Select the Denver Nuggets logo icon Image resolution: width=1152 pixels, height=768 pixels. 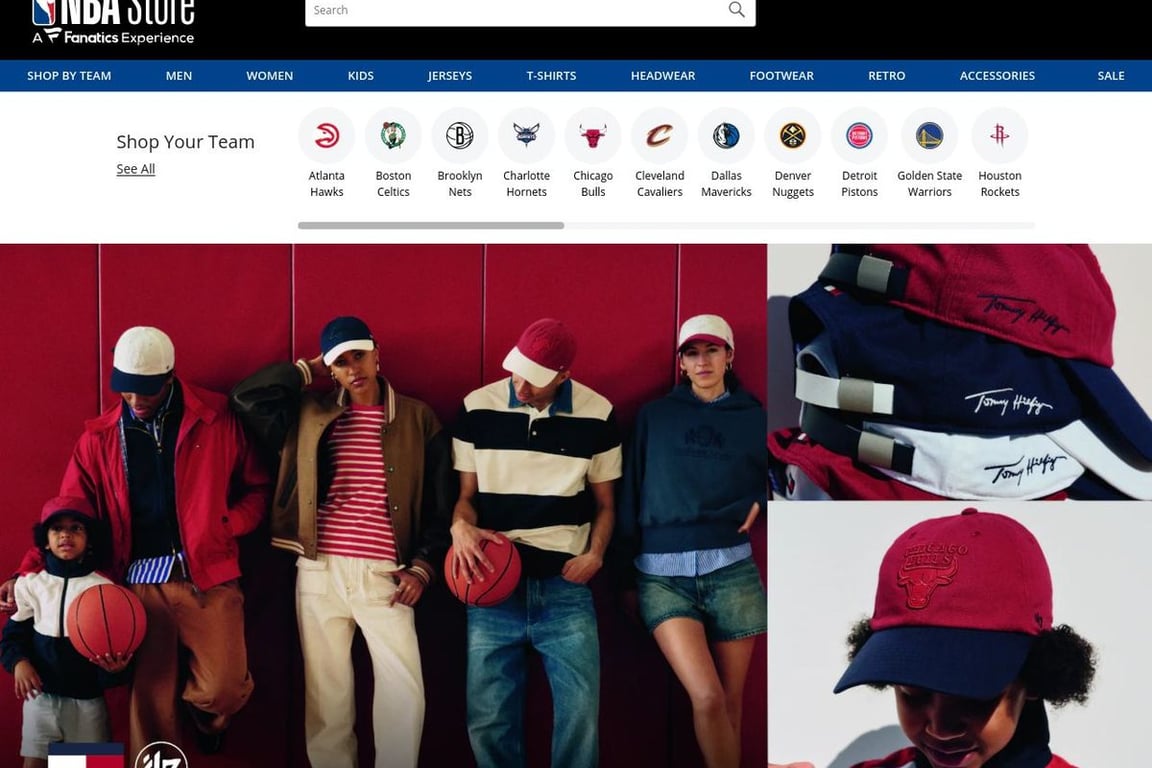coord(793,136)
